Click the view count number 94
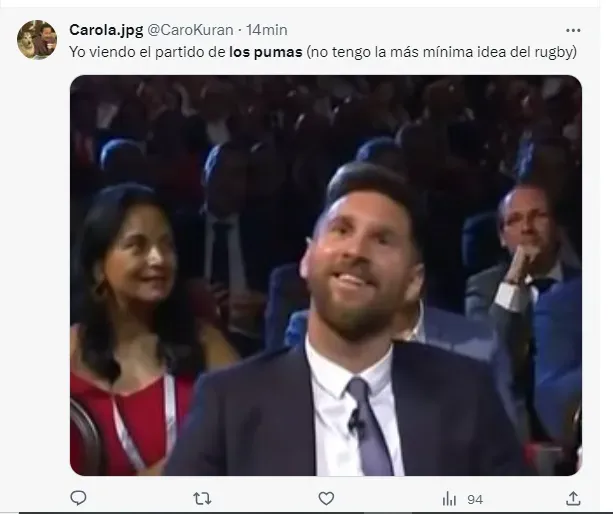This screenshot has height=514, width=613. pos(475,499)
